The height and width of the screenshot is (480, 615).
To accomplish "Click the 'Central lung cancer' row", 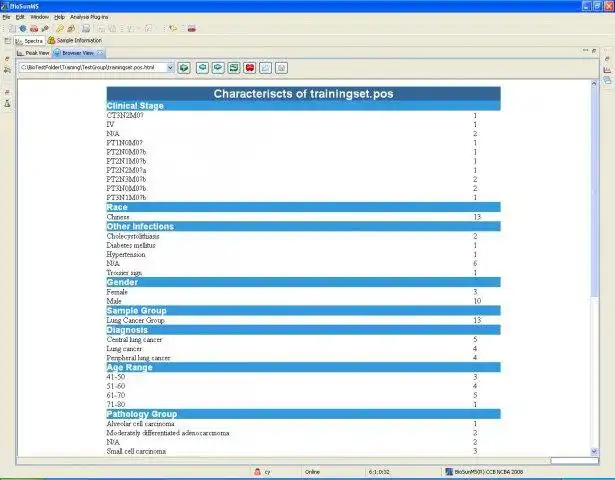I will pyautogui.click(x=303, y=340).
